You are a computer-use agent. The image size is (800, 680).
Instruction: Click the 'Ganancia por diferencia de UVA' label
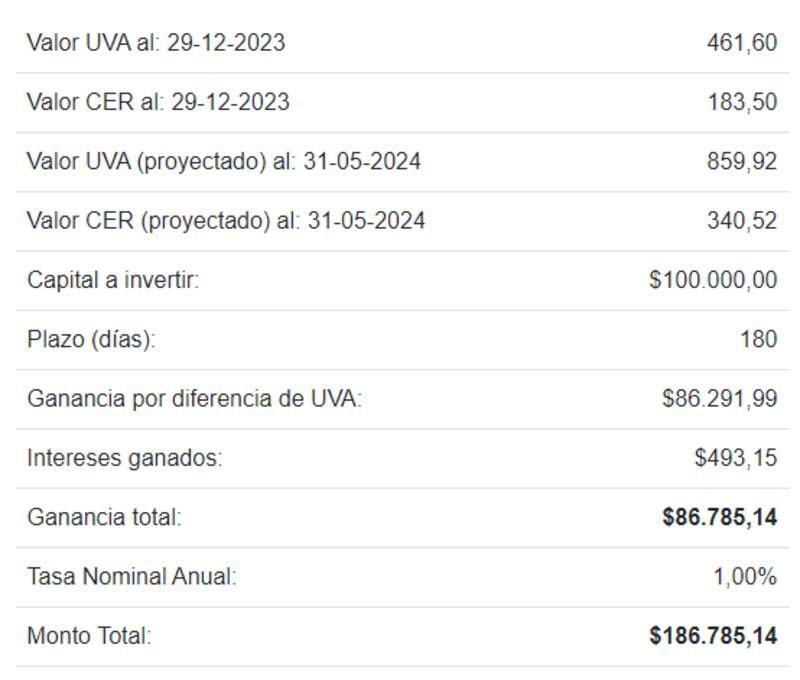194,399
